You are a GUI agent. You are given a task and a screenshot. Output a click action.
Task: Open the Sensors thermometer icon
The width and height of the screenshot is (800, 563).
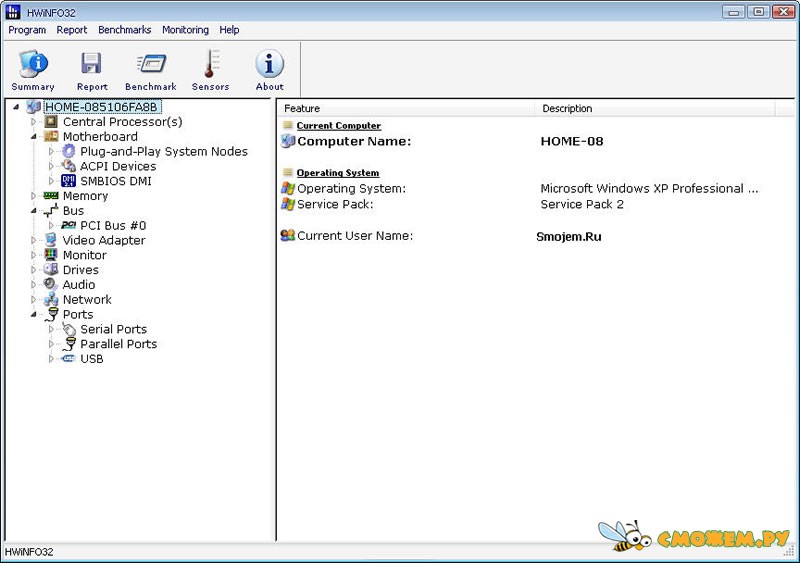tap(210, 63)
